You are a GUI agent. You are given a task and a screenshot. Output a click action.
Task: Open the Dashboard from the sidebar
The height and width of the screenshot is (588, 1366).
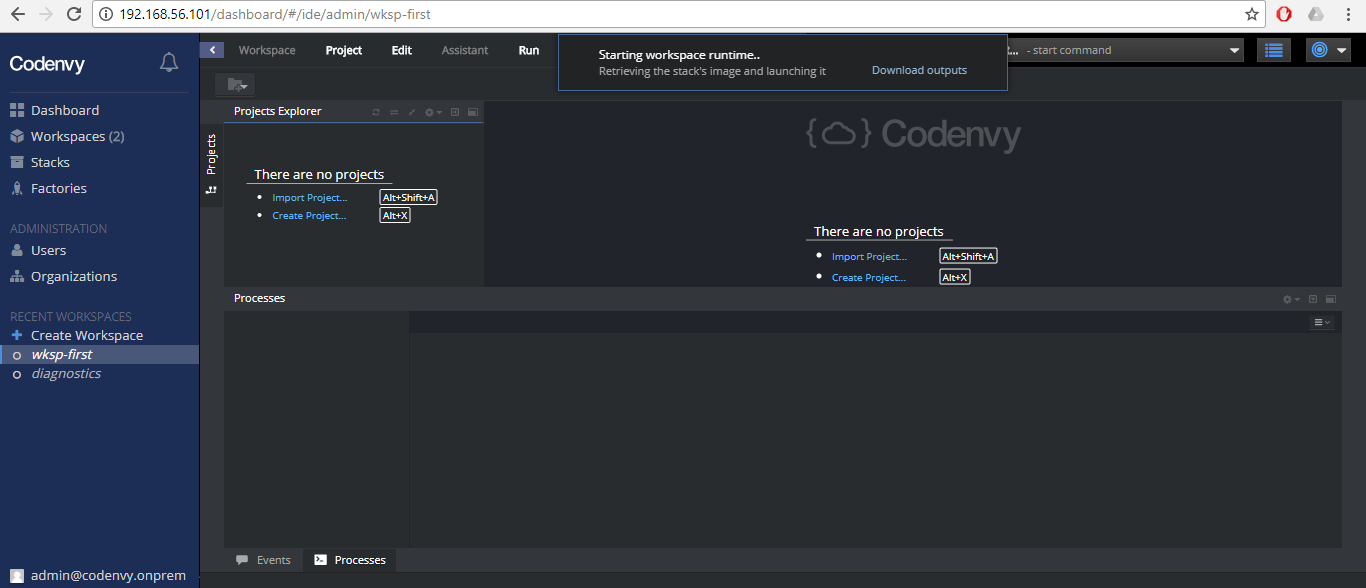point(65,110)
